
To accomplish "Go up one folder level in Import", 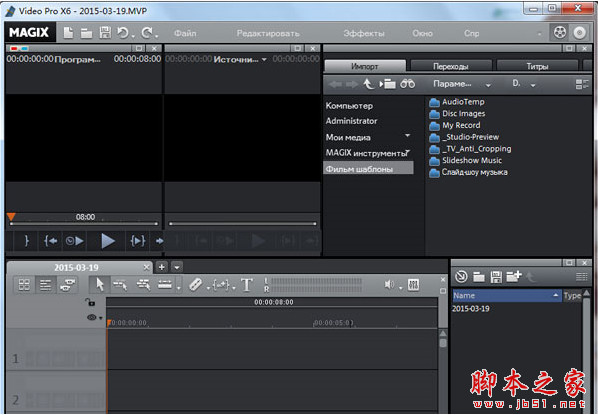I will click(x=368, y=84).
